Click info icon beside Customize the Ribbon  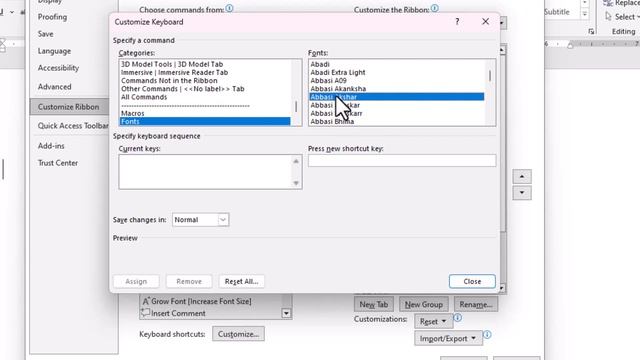pos(435,8)
